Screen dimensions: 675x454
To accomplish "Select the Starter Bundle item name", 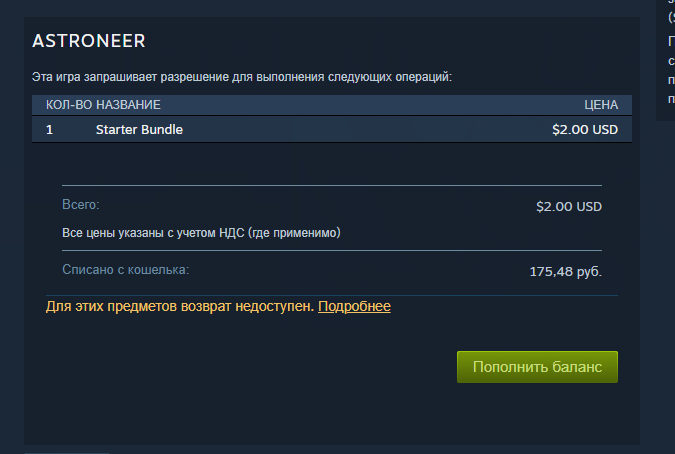I will pyautogui.click(x=139, y=130).
